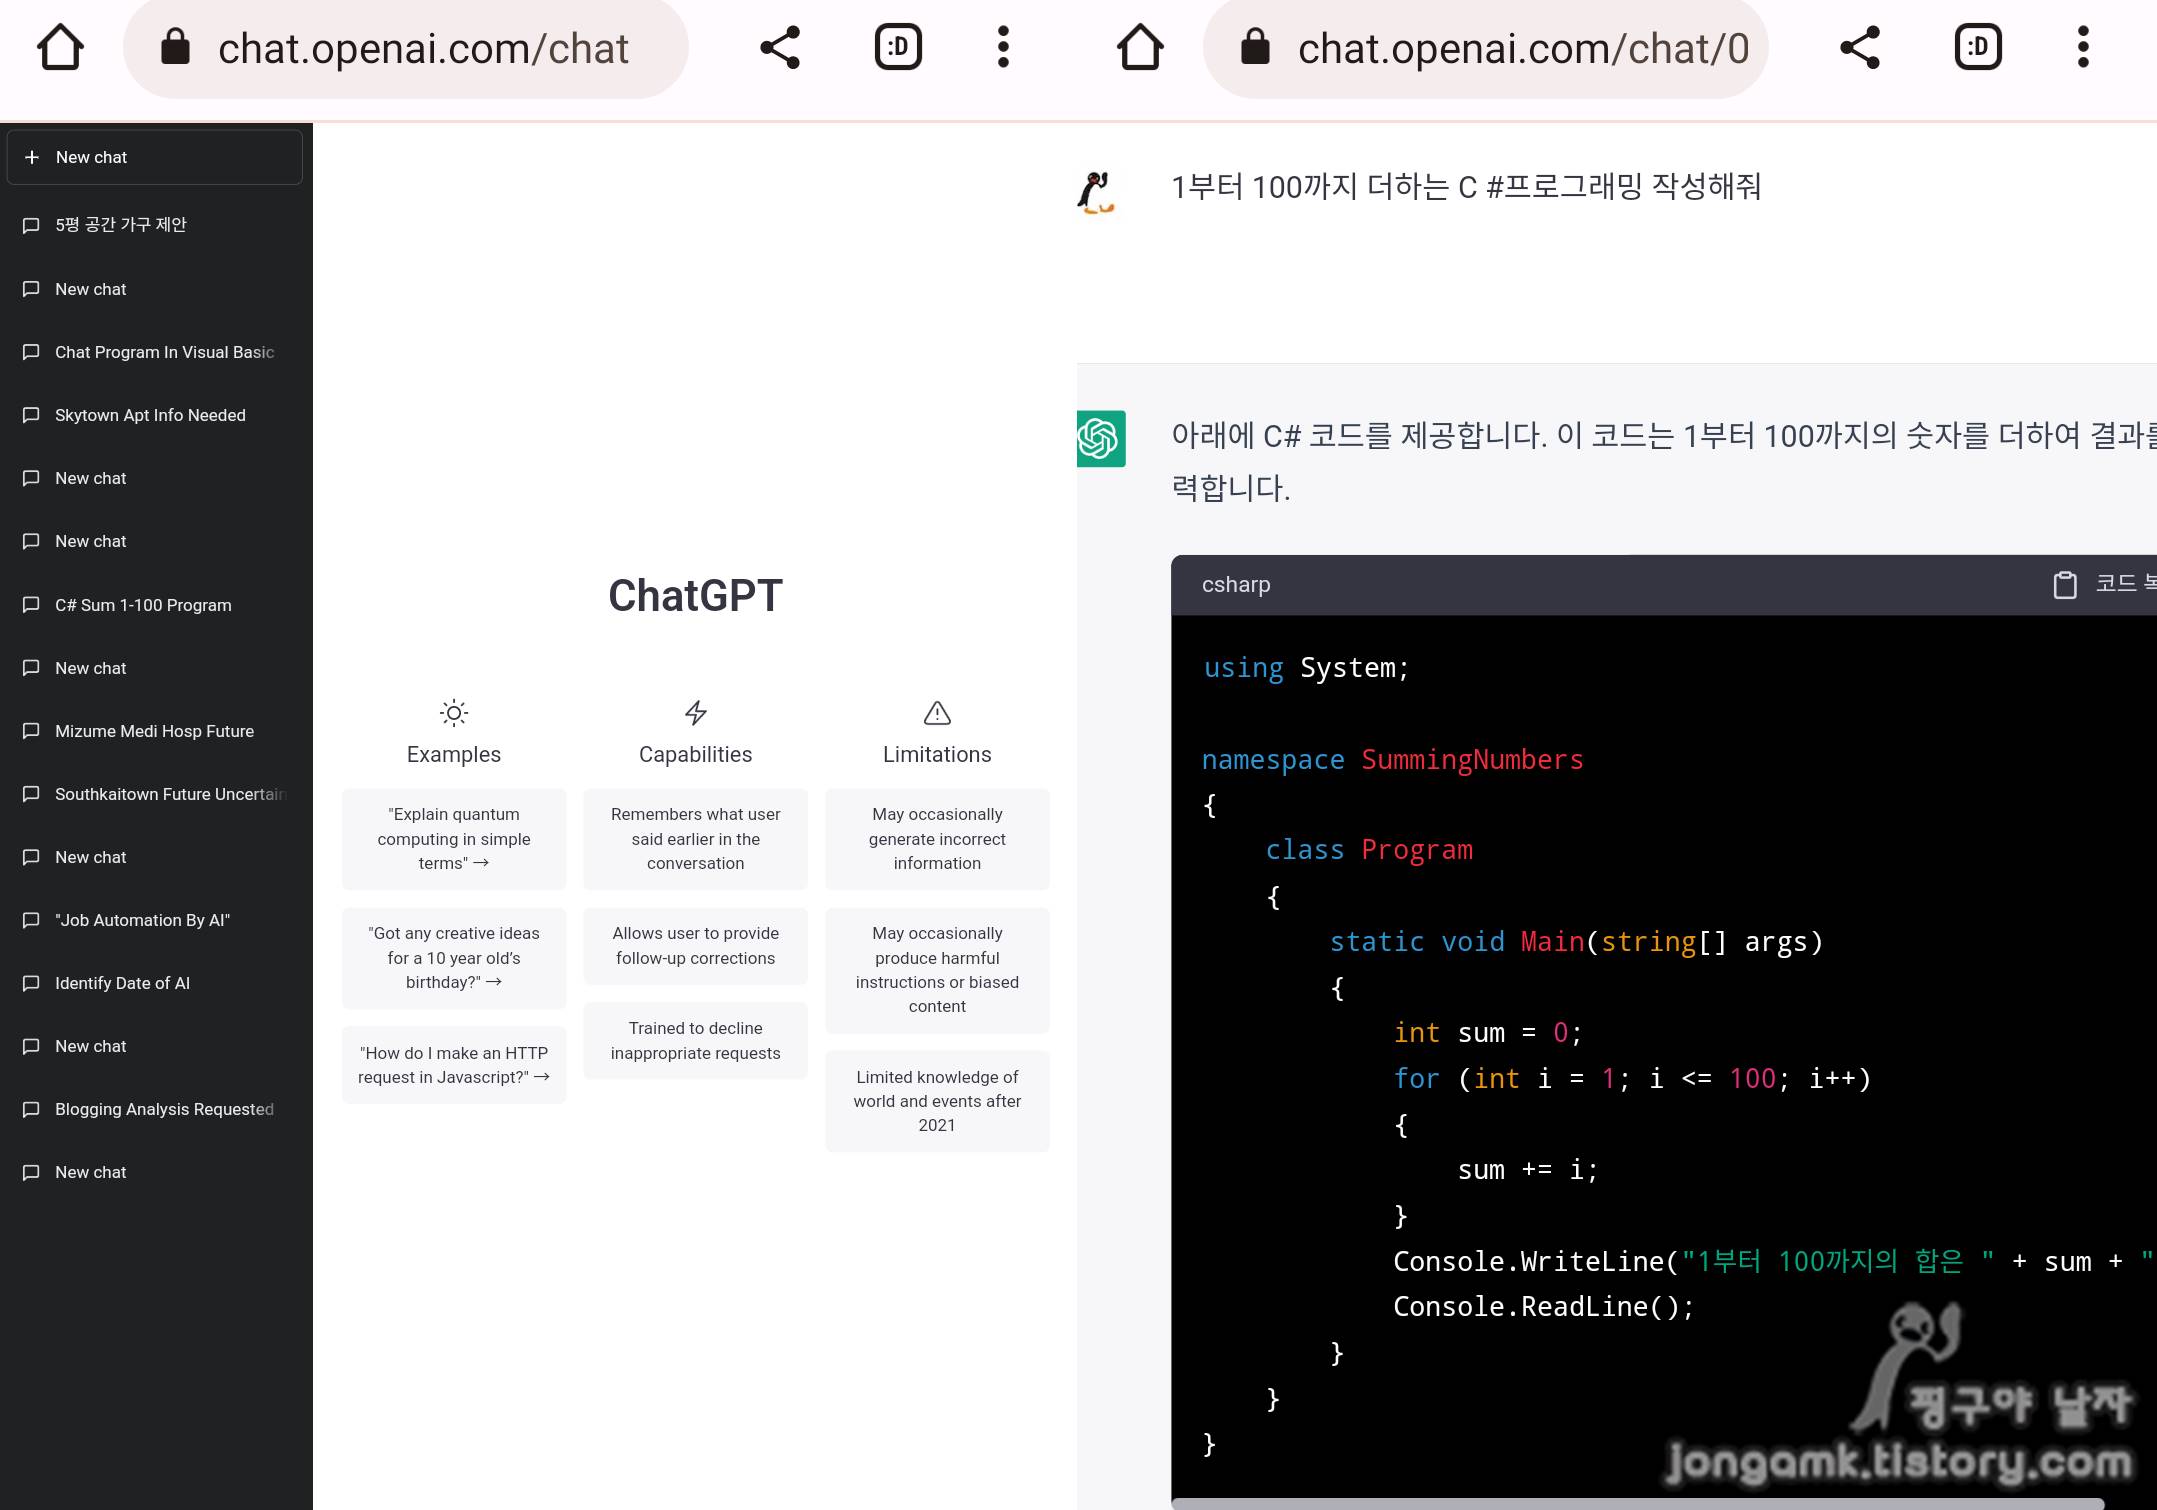Viewport: 2157px width, 1510px height.
Task: Open tab switcher in left browser
Action: click(898, 47)
